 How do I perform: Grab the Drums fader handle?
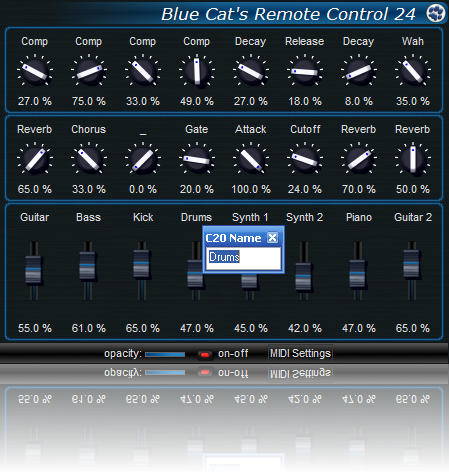(x=195, y=274)
